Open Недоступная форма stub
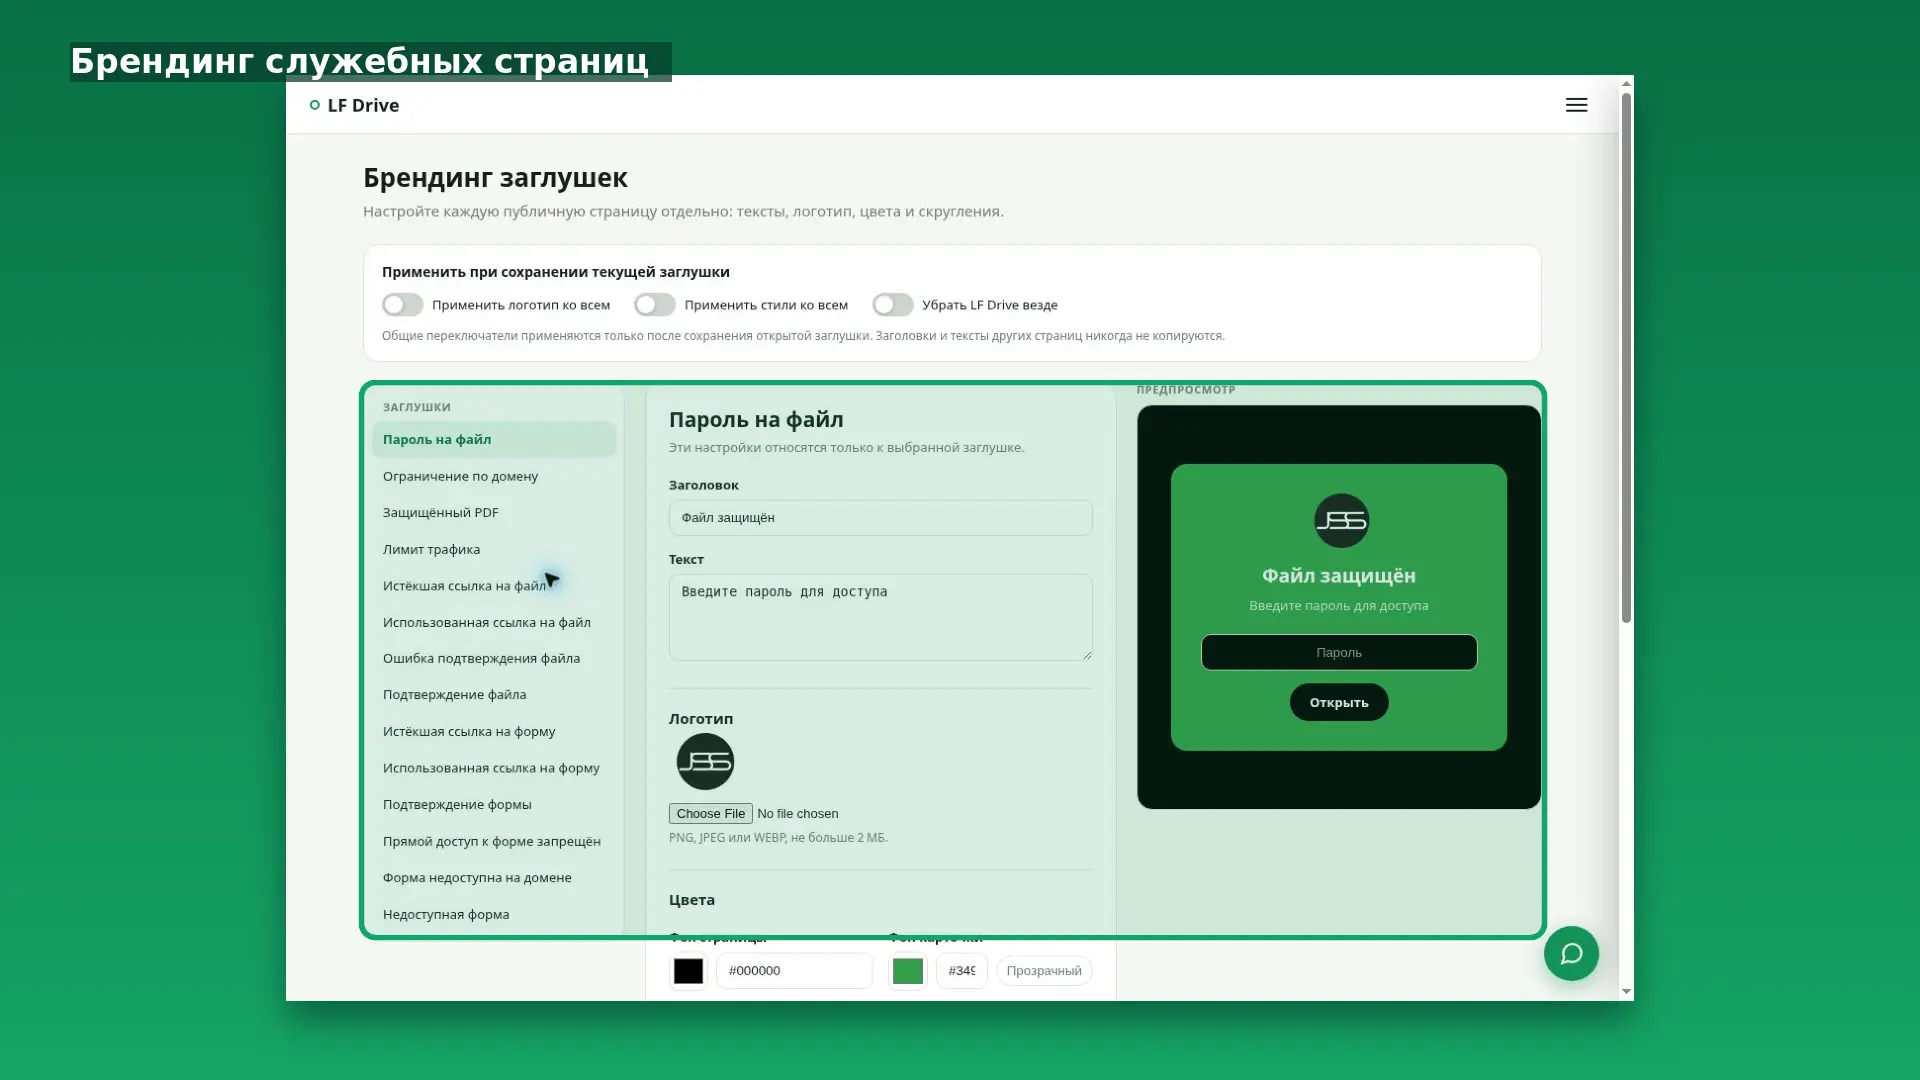 (x=494, y=914)
